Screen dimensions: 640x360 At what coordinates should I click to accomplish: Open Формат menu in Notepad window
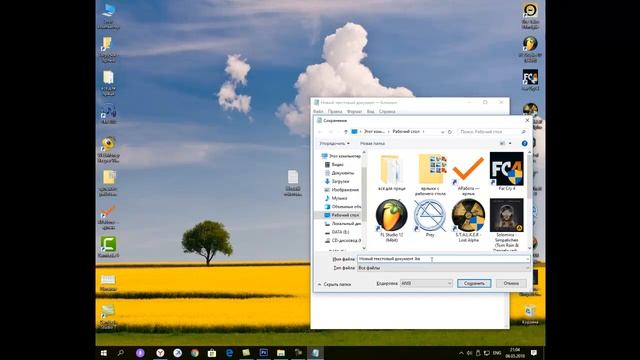tap(354, 111)
